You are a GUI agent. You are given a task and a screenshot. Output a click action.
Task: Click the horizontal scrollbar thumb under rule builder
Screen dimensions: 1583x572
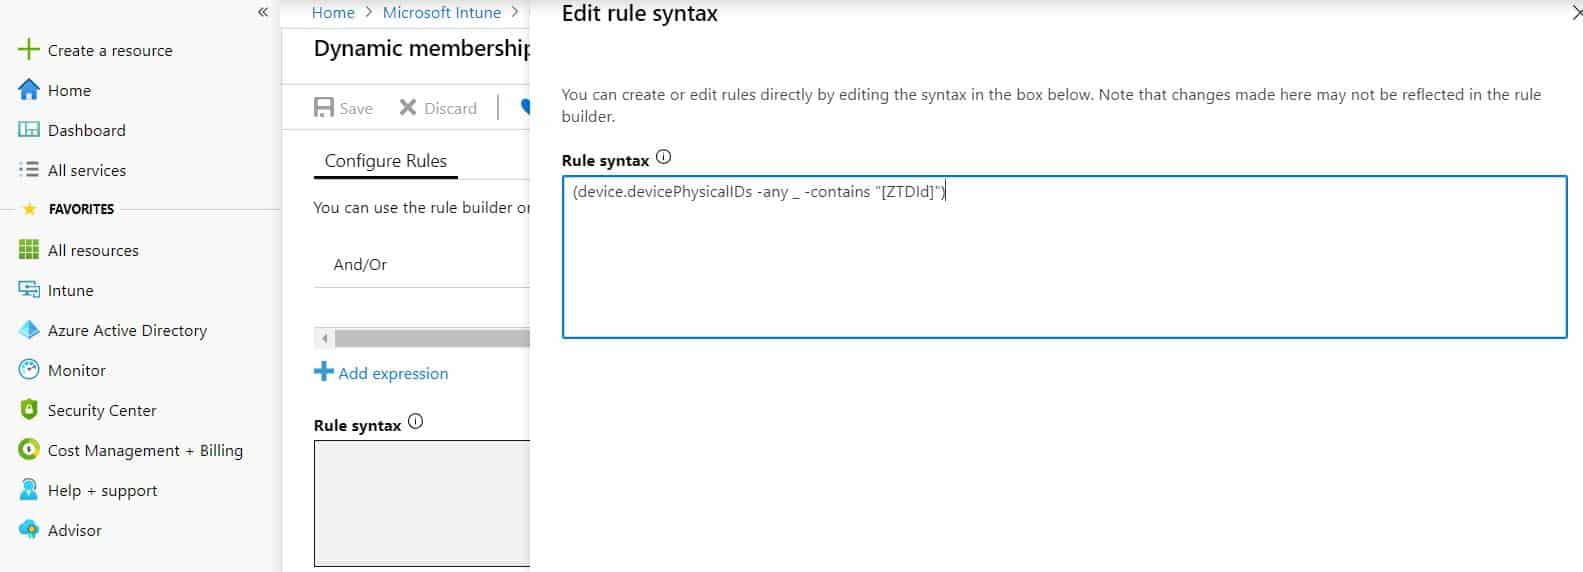tap(432, 338)
